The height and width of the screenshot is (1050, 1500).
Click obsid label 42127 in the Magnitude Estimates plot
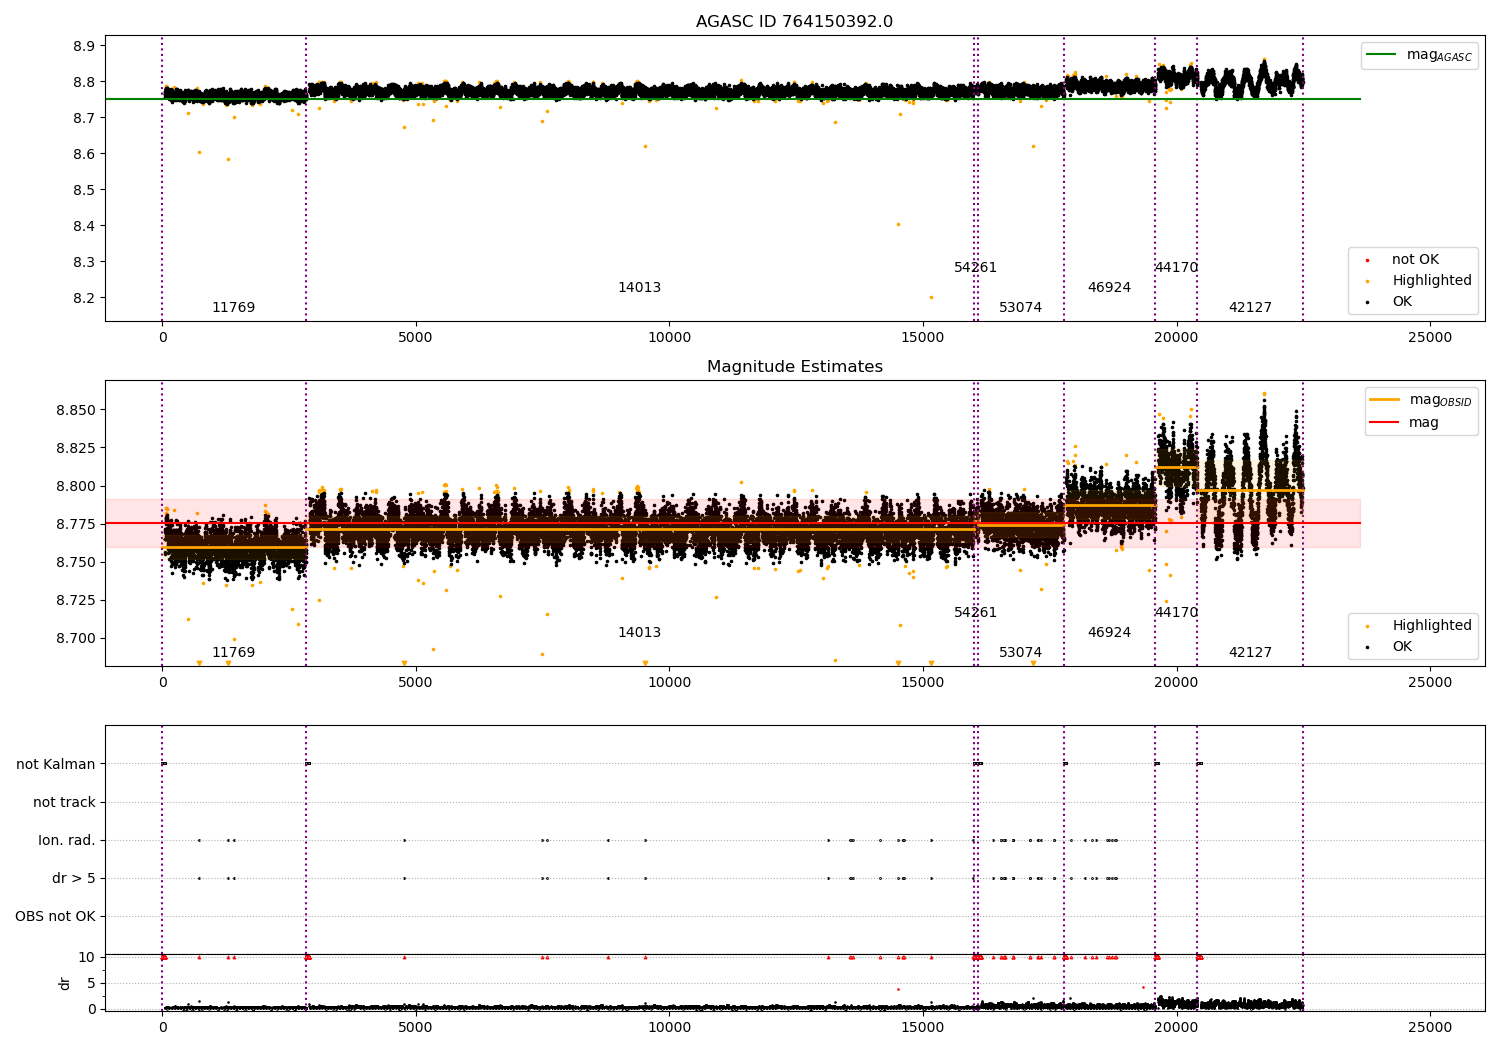1250,653
